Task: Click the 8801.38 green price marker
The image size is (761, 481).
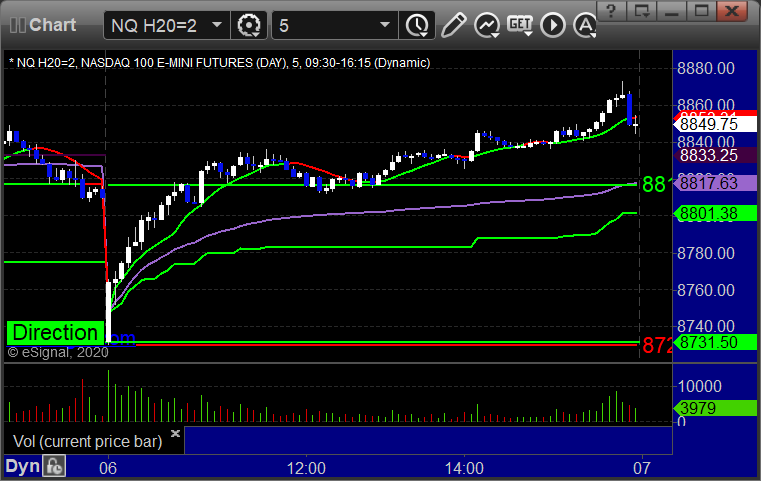Action: (x=714, y=214)
